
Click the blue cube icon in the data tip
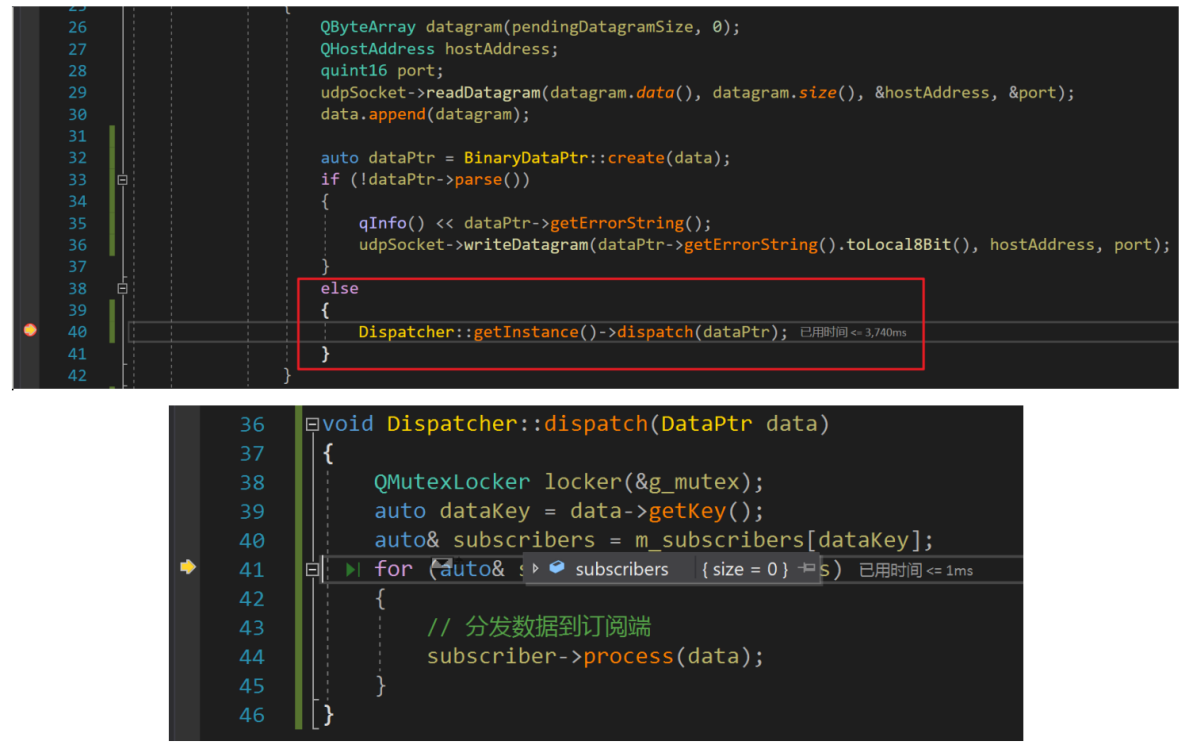(x=557, y=568)
